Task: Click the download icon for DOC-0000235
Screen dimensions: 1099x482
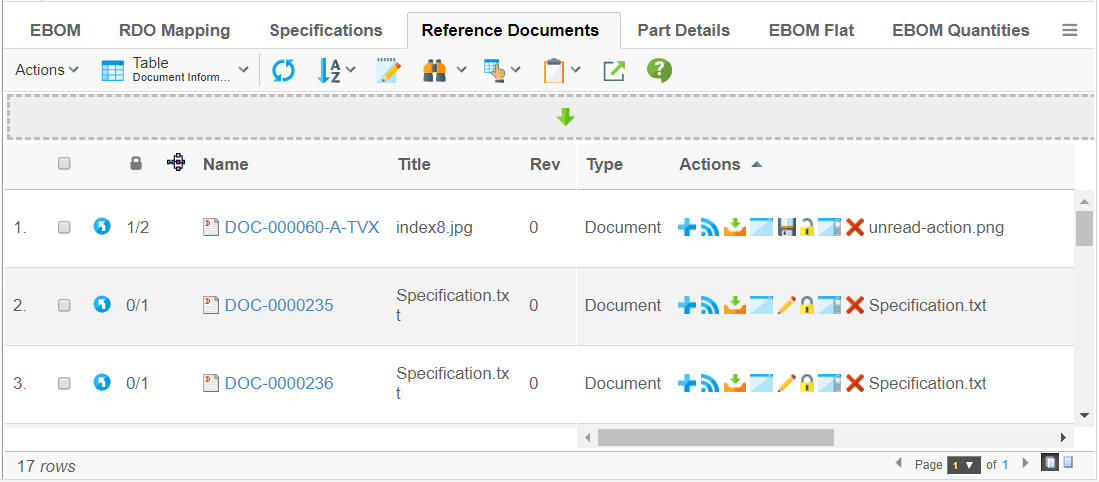Action: tap(734, 305)
